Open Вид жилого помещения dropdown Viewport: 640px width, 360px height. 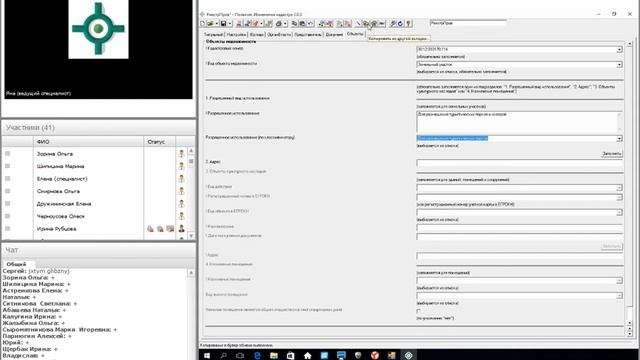tap(619, 296)
